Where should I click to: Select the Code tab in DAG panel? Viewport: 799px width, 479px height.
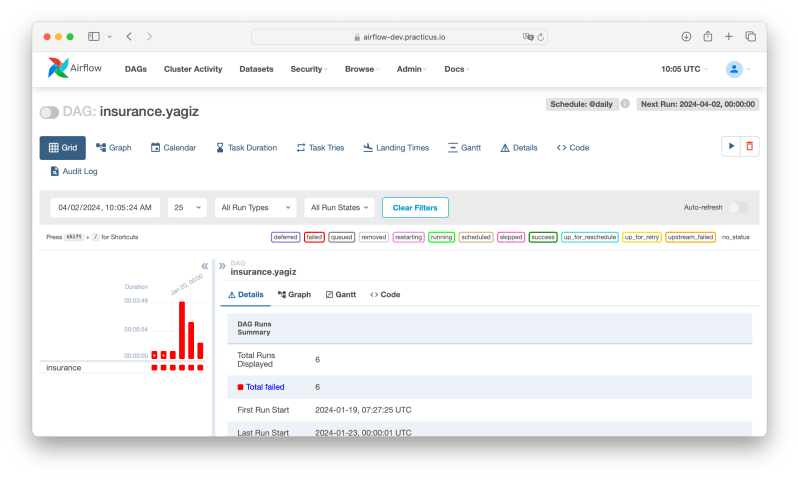click(x=385, y=295)
